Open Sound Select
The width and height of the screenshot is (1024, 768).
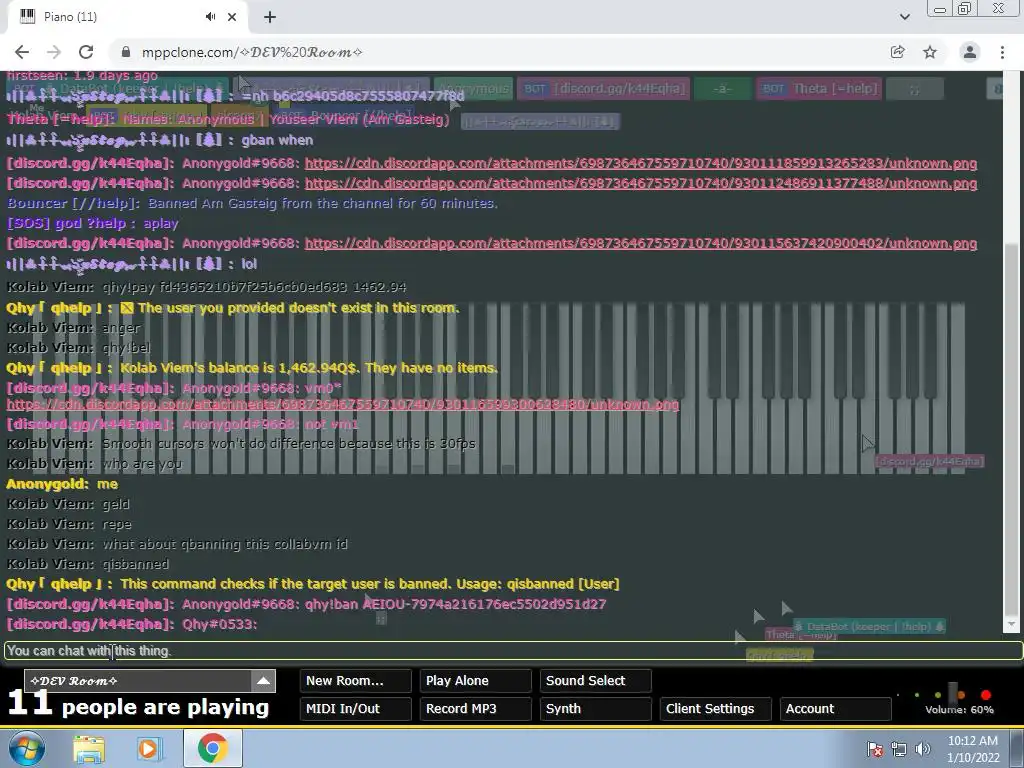pyautogui.click(x=595, y=680)
